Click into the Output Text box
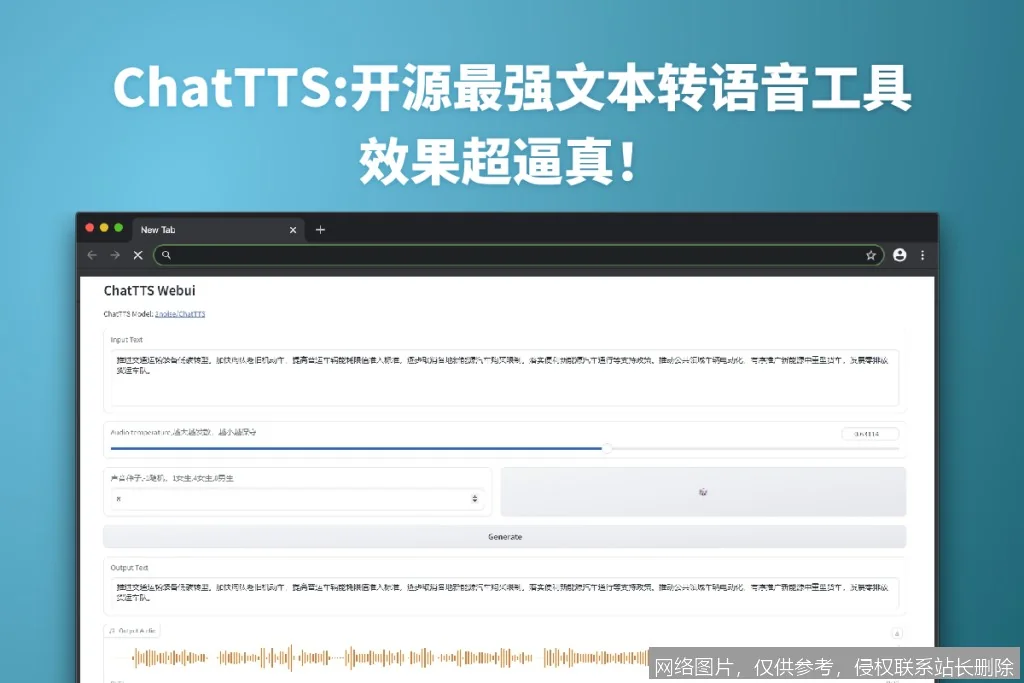This screenshot has width=1024, height=683. pos(504,594)
